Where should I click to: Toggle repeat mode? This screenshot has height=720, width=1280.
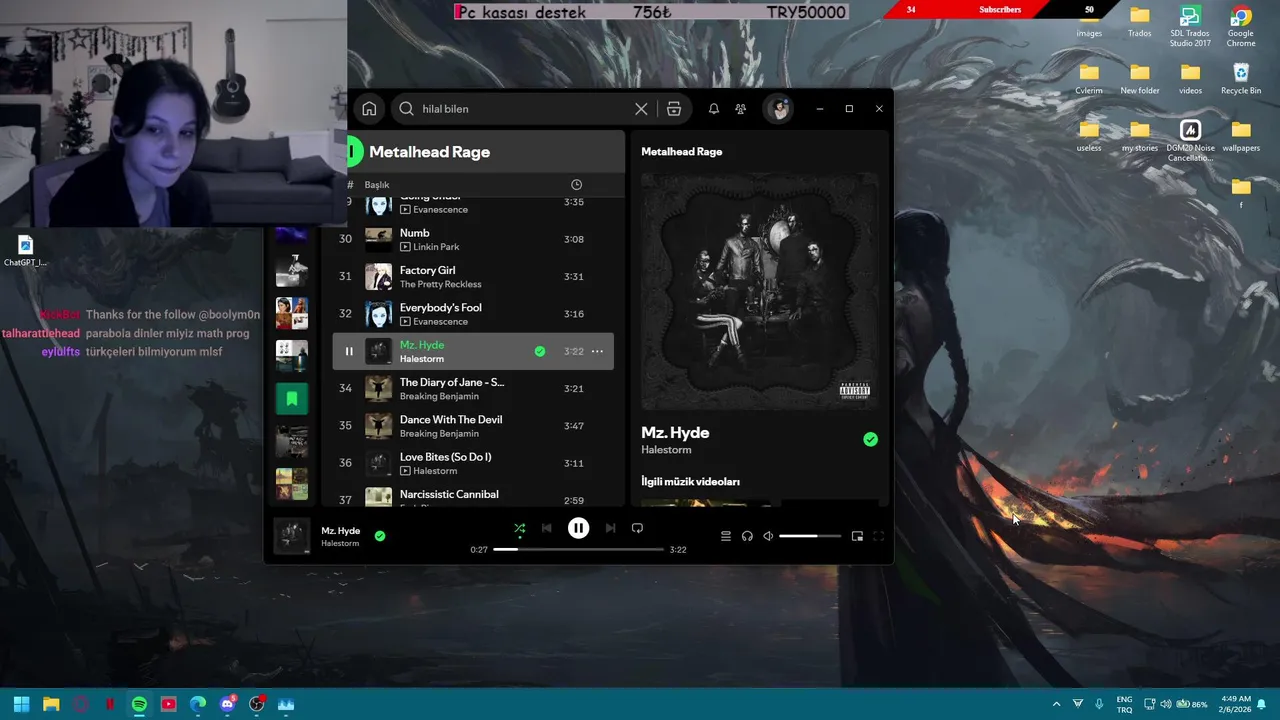[x=637, y=528]
